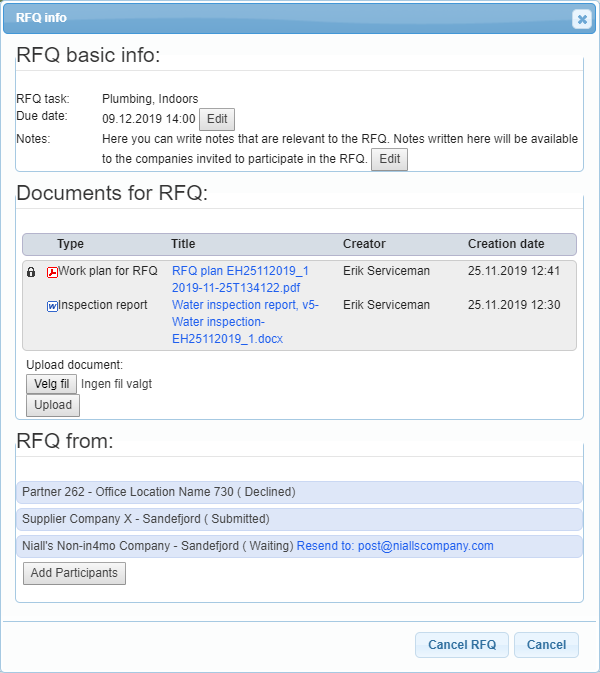Image resolution: width=600 pixels, height=673 pixels.
Task: Edit the RFQ due date
Action: tap(217, 120)
